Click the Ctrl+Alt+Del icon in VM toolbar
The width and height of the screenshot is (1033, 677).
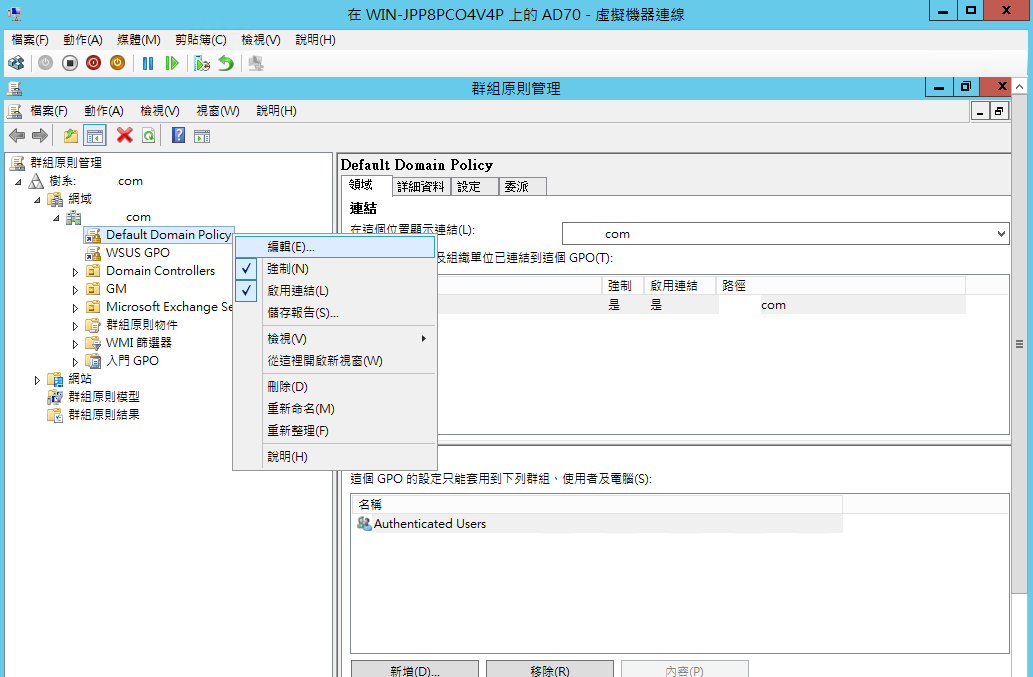click(x=15, y=63)
